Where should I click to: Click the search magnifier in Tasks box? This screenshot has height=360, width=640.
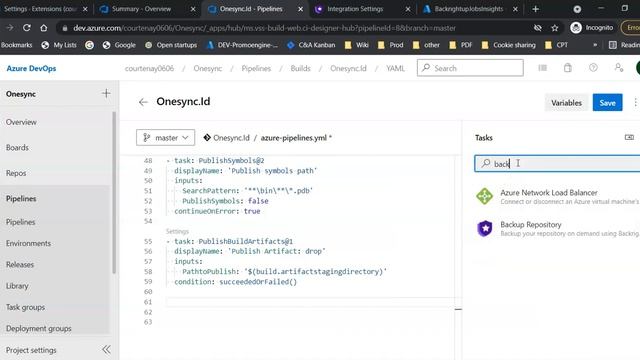coord(486,163)
